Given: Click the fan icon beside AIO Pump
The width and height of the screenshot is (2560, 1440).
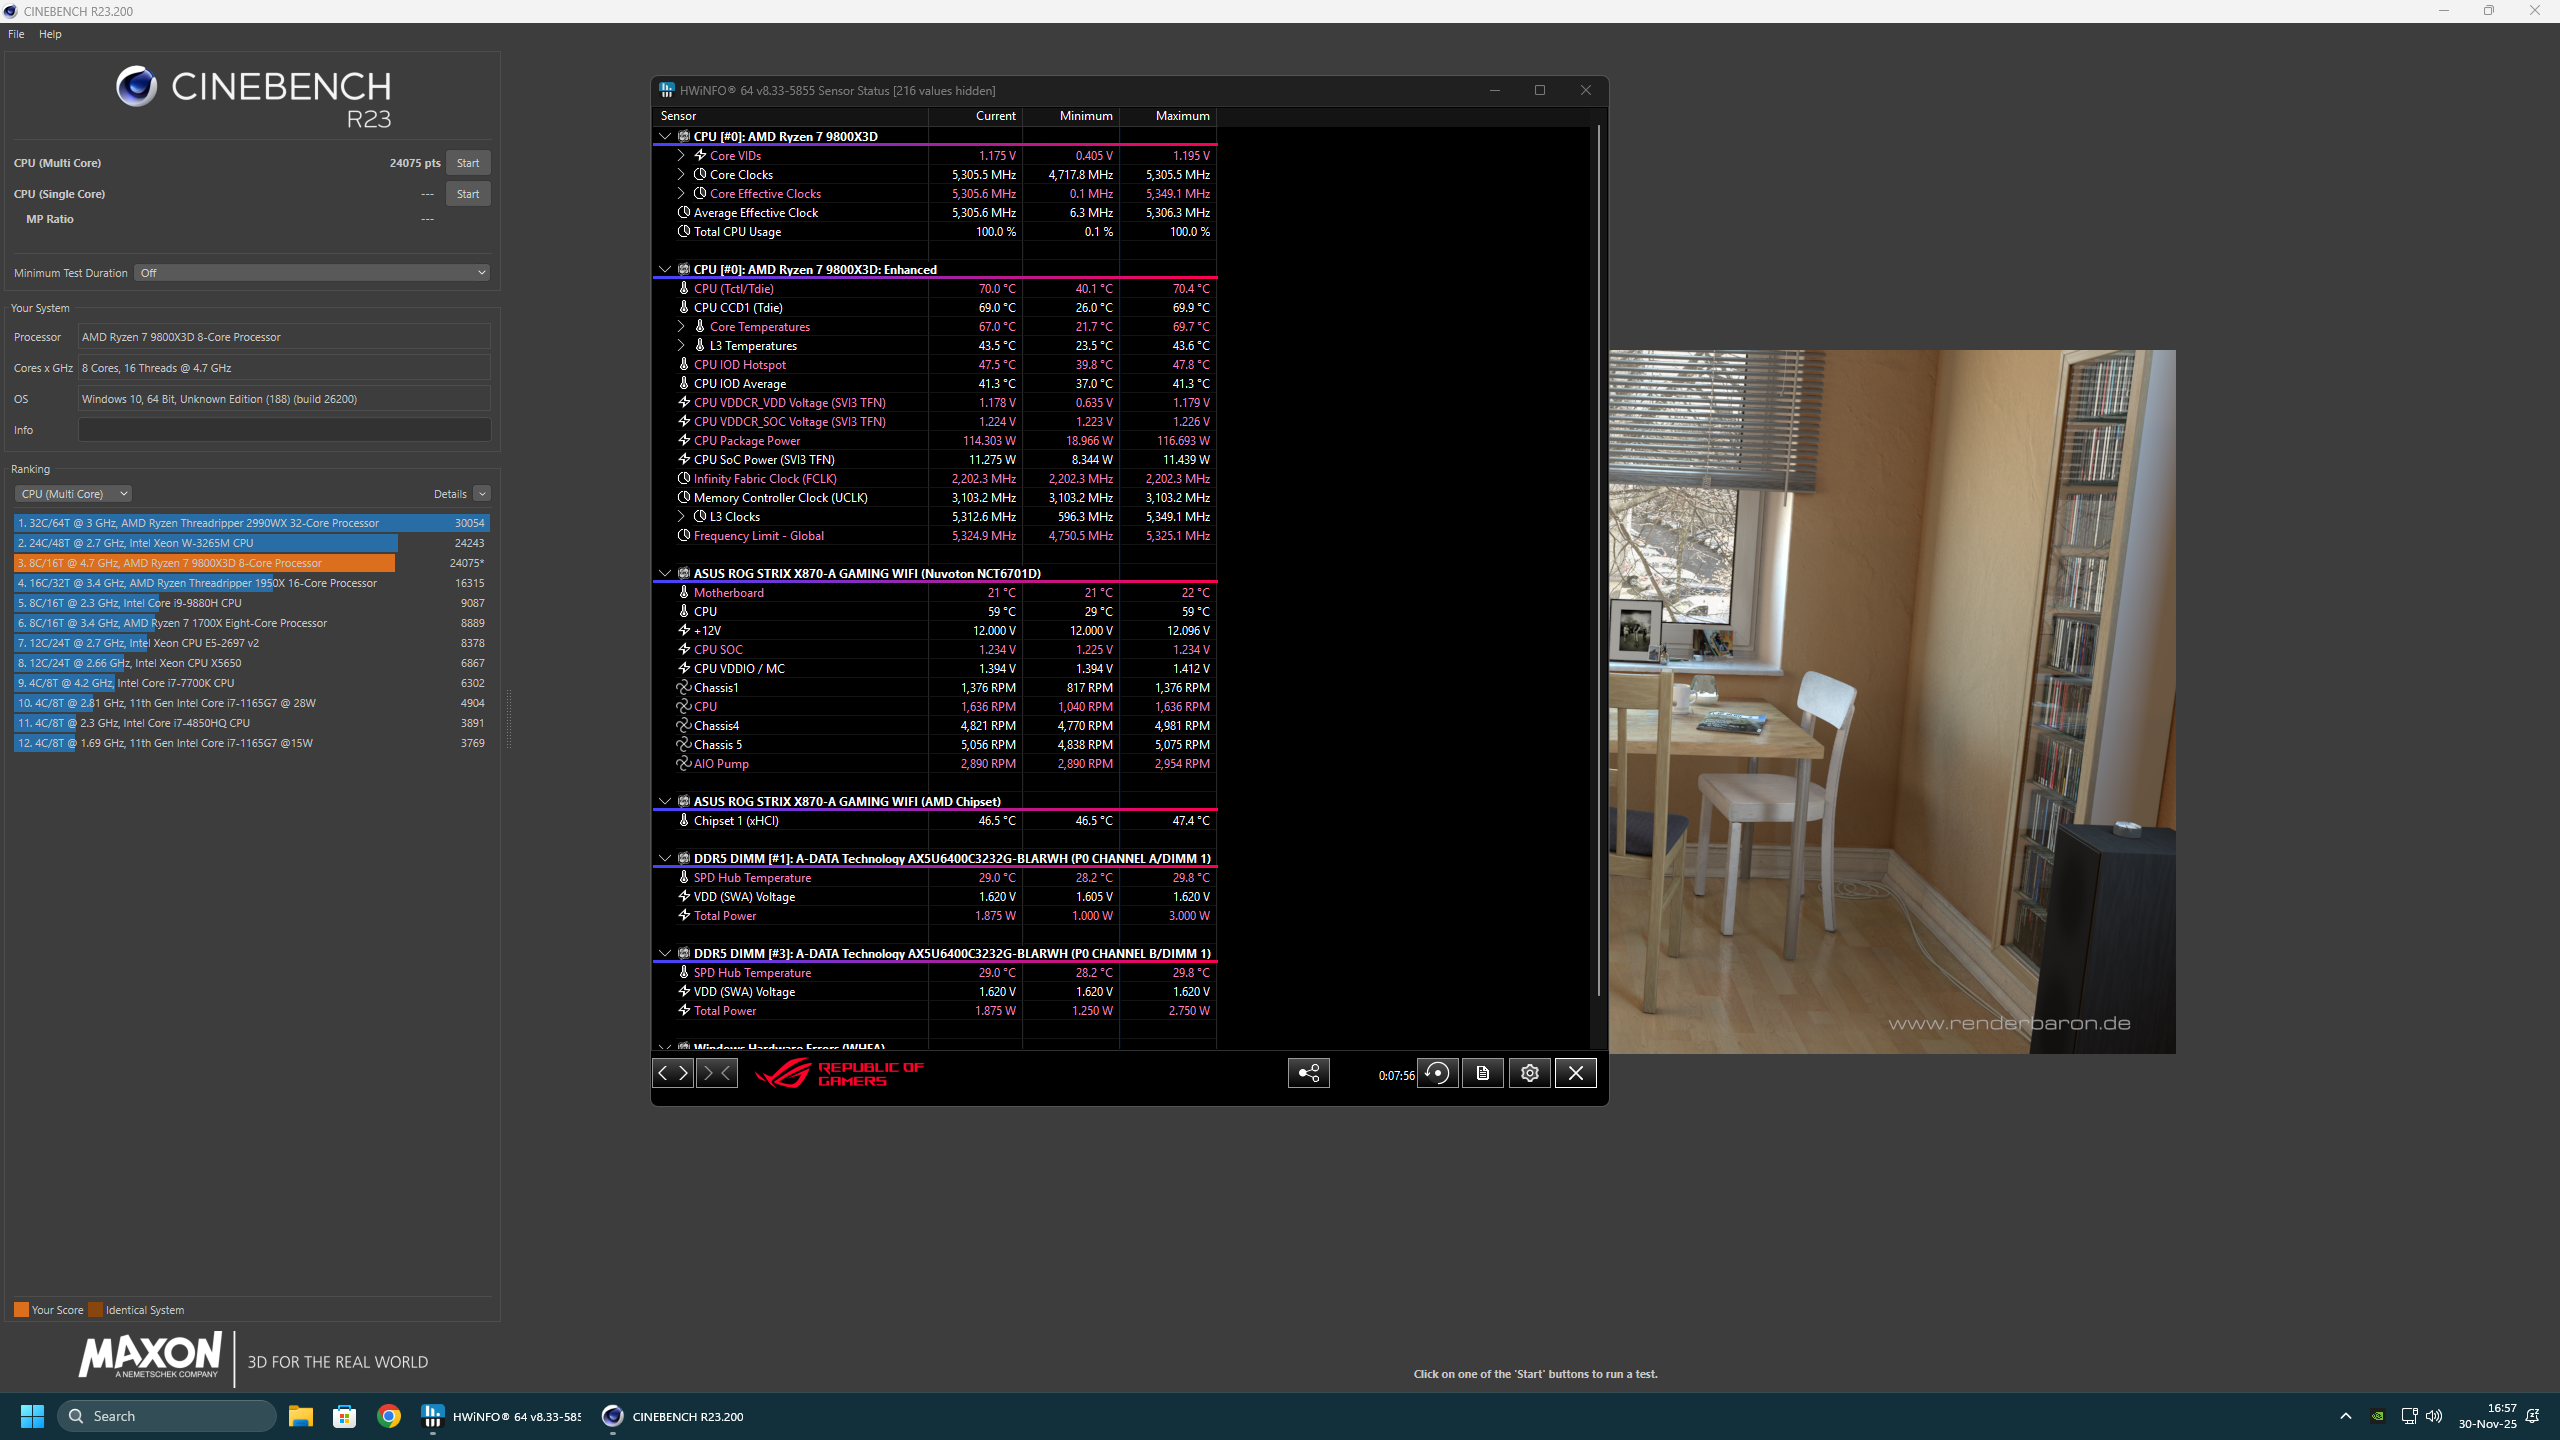Looking at the screenshot, I should click(x=684, y=763).
